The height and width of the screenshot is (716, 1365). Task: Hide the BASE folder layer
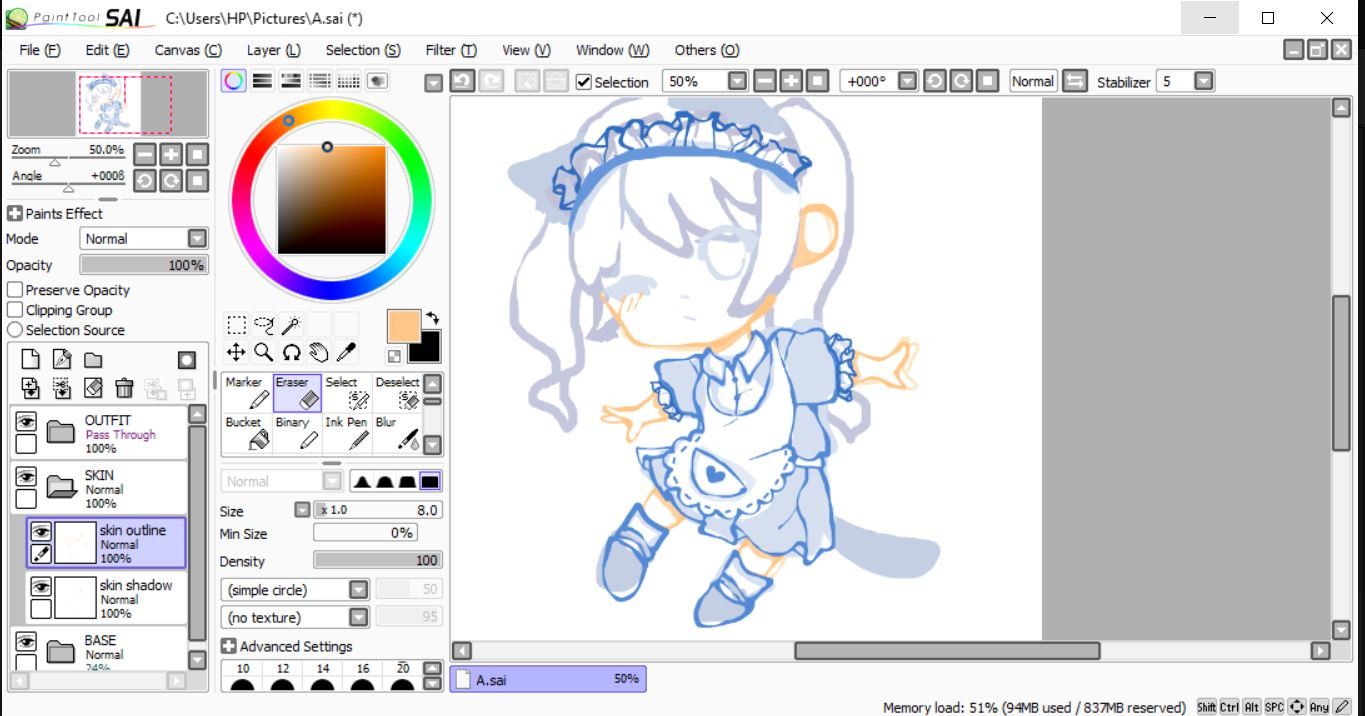[x=27, y=642]
